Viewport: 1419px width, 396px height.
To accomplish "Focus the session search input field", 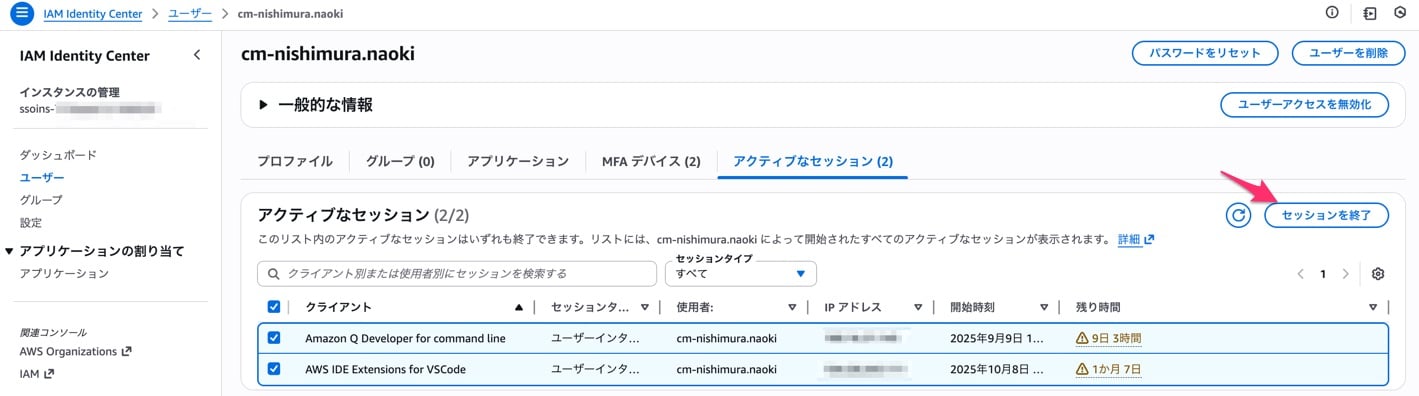I will [458, 273].
